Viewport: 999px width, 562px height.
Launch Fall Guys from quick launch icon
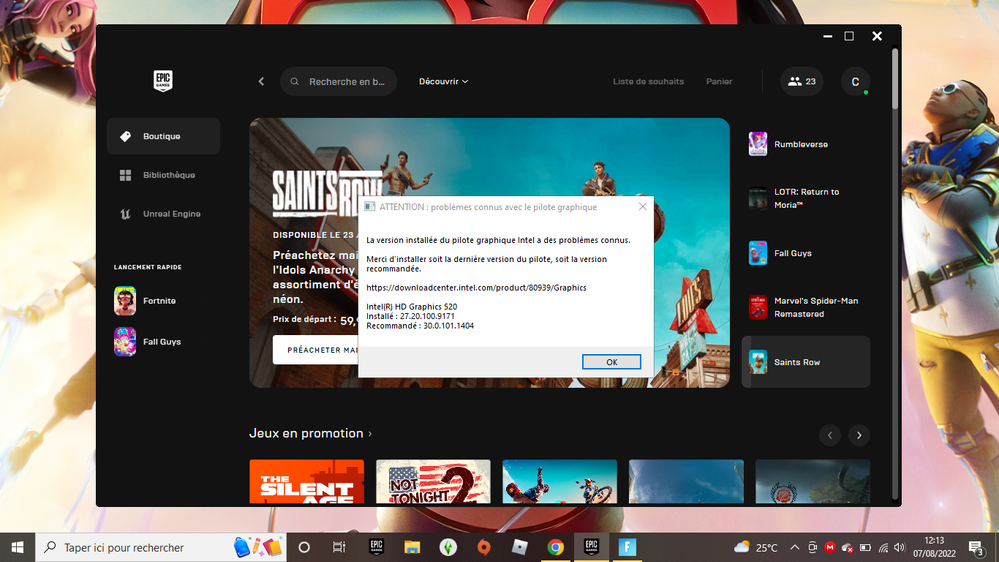125,342
